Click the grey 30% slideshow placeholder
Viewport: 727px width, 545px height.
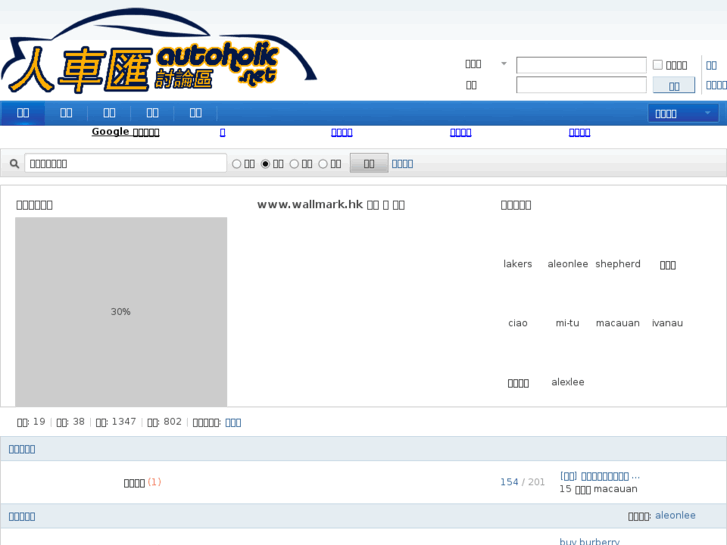tap(121, 311)
